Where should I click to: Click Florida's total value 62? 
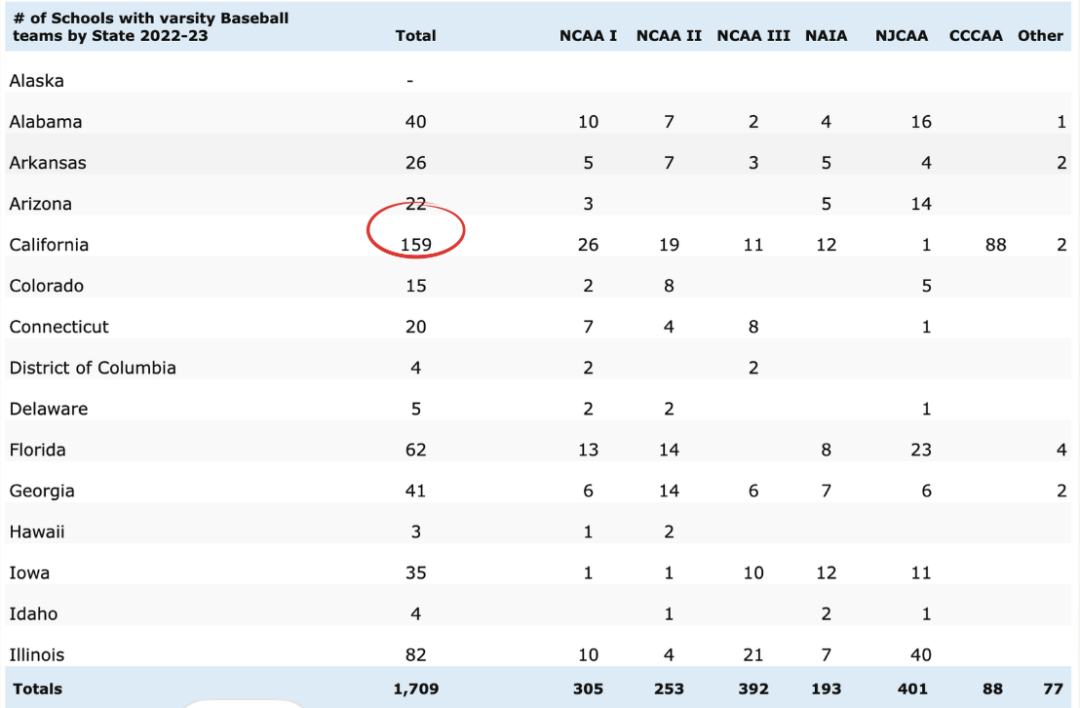415,450
